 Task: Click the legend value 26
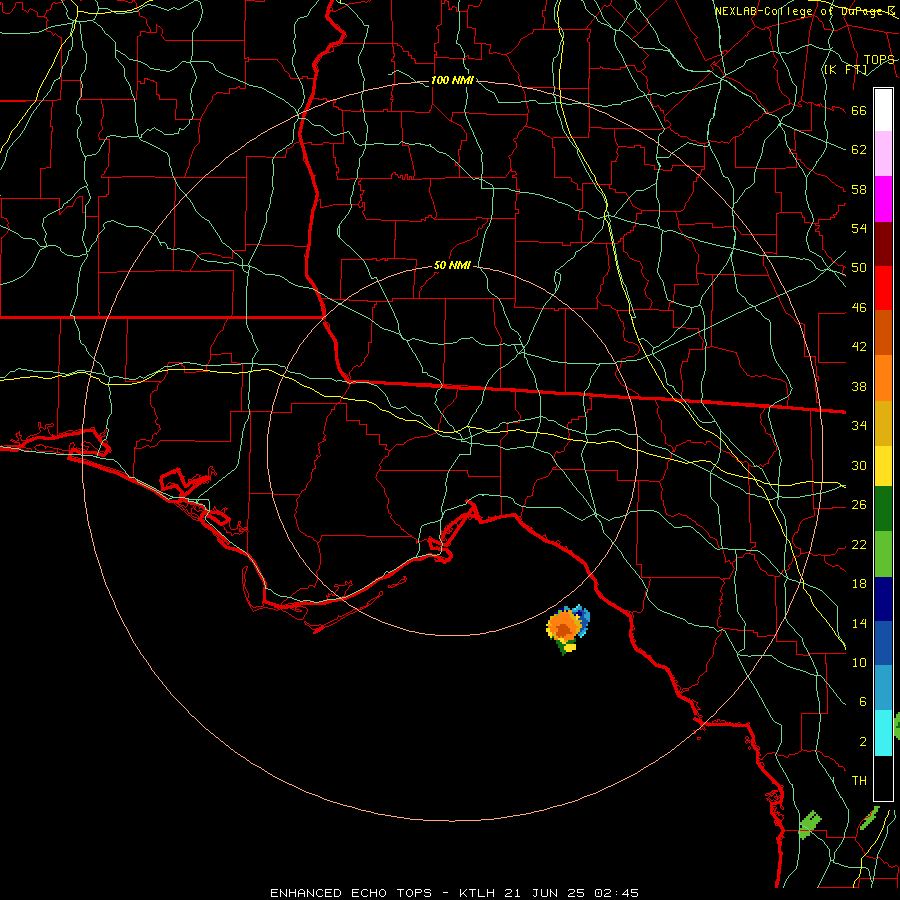click(859, 505)
